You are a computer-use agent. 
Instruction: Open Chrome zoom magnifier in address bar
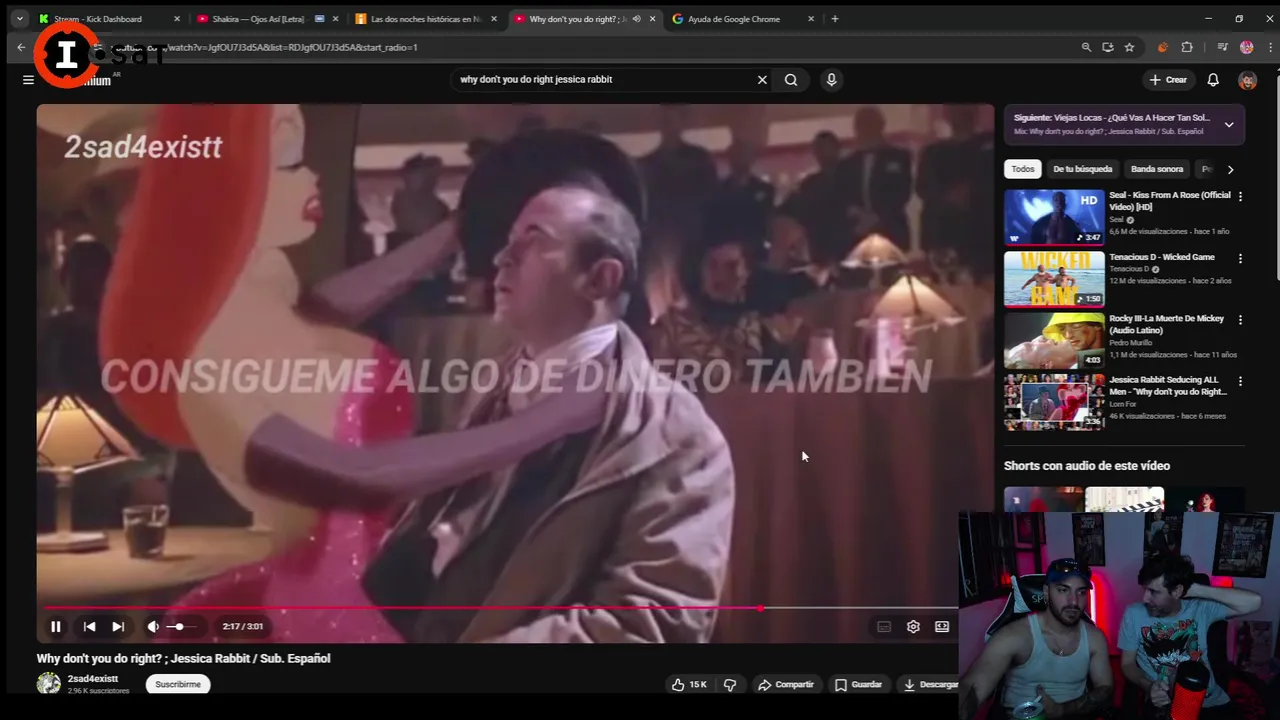pos(1086,47)
